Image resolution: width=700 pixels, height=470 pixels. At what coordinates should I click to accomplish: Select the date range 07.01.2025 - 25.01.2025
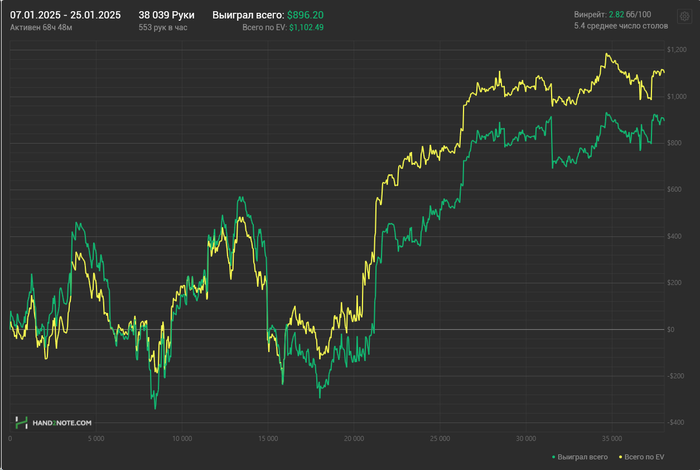65,16
